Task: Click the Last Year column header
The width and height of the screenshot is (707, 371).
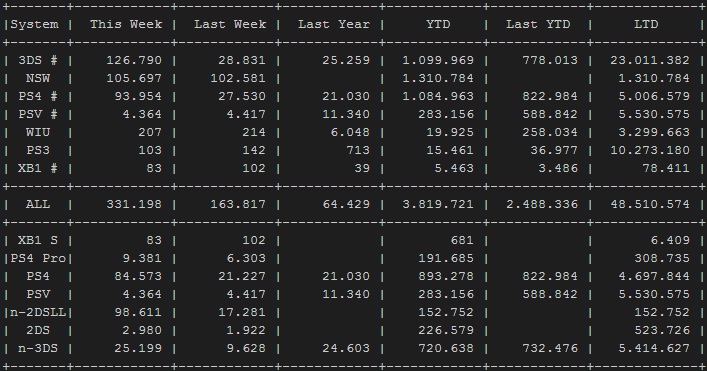Action: pos(334,24)
